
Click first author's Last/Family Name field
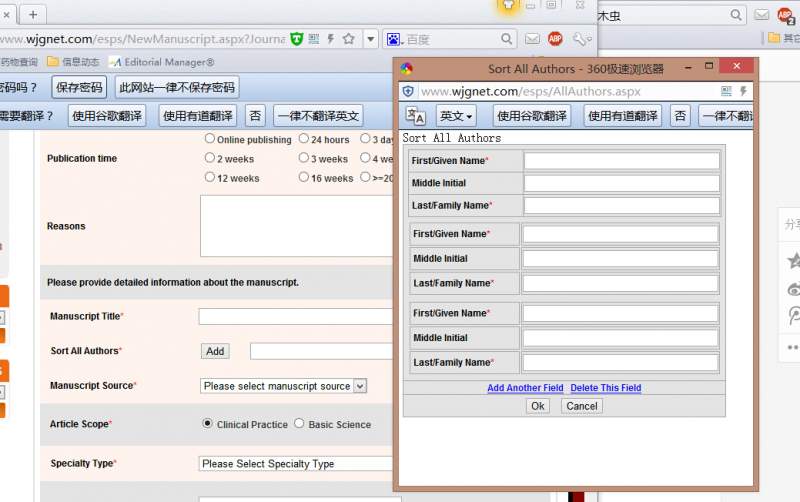(x=621, y=206)
